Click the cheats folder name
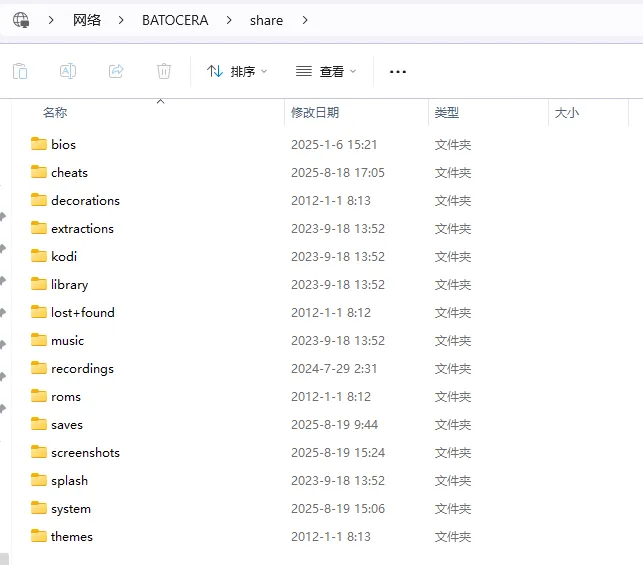 click(x=69, y=173)
